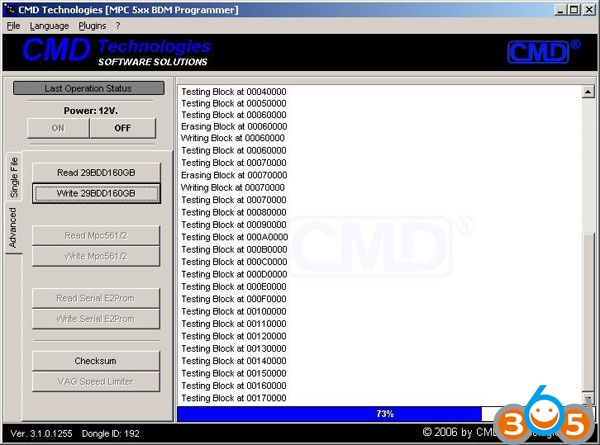Select log line 'Erasing Block at 00070000'
Viewport: 600px width, 445px height.
tap(234, 175)
